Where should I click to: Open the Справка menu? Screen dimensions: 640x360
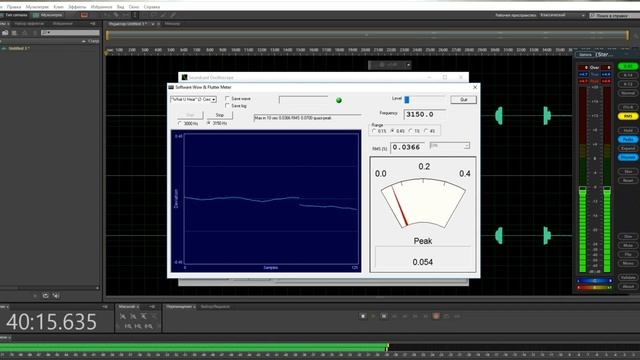tap(151, 7)
